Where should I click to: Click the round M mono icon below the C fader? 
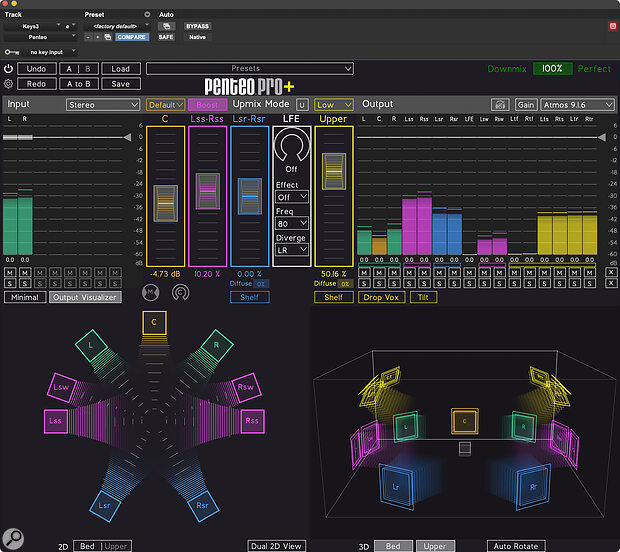[151, 293]
